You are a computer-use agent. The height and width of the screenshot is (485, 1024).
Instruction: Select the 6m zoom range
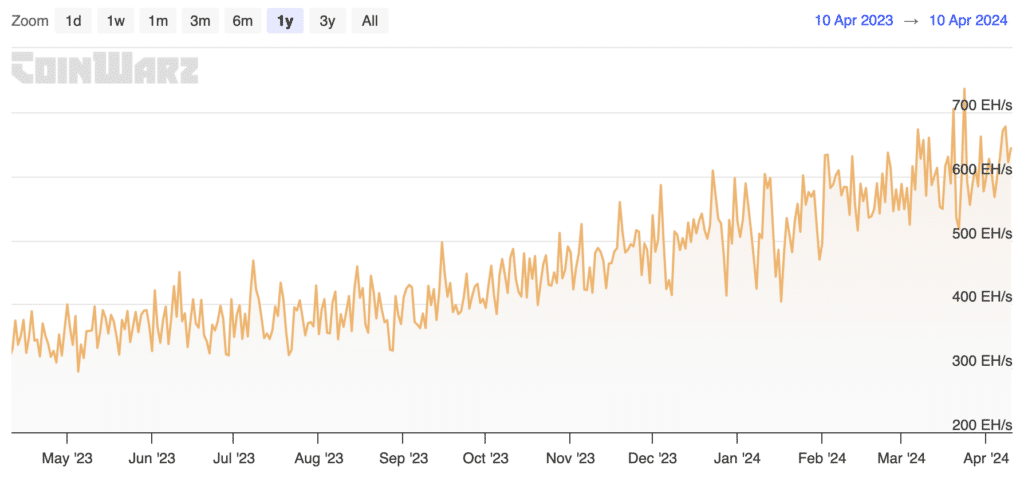click(x=242, y=20)
